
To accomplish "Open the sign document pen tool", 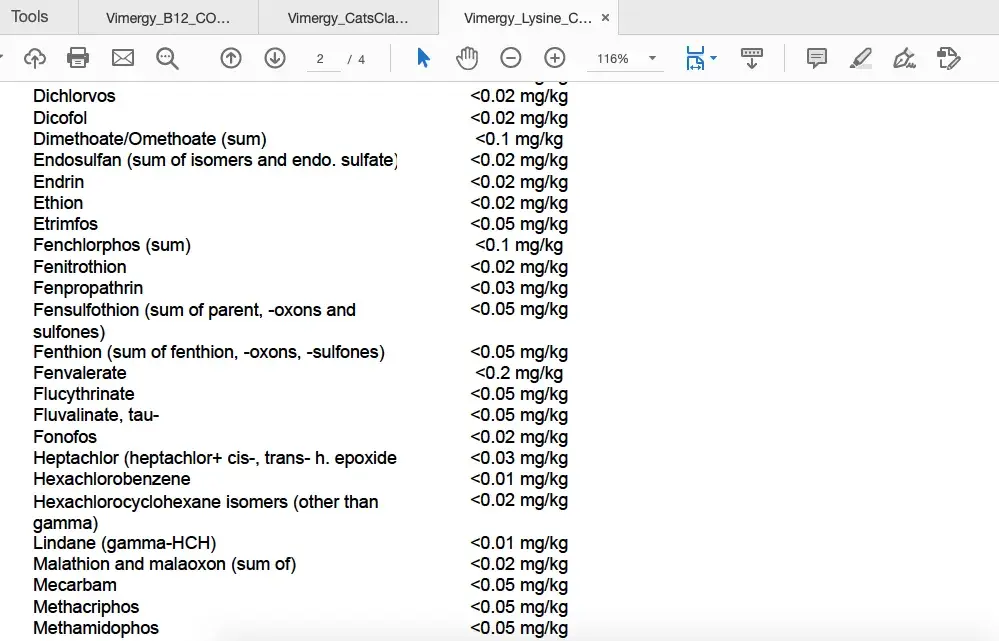I will (904, 59).
